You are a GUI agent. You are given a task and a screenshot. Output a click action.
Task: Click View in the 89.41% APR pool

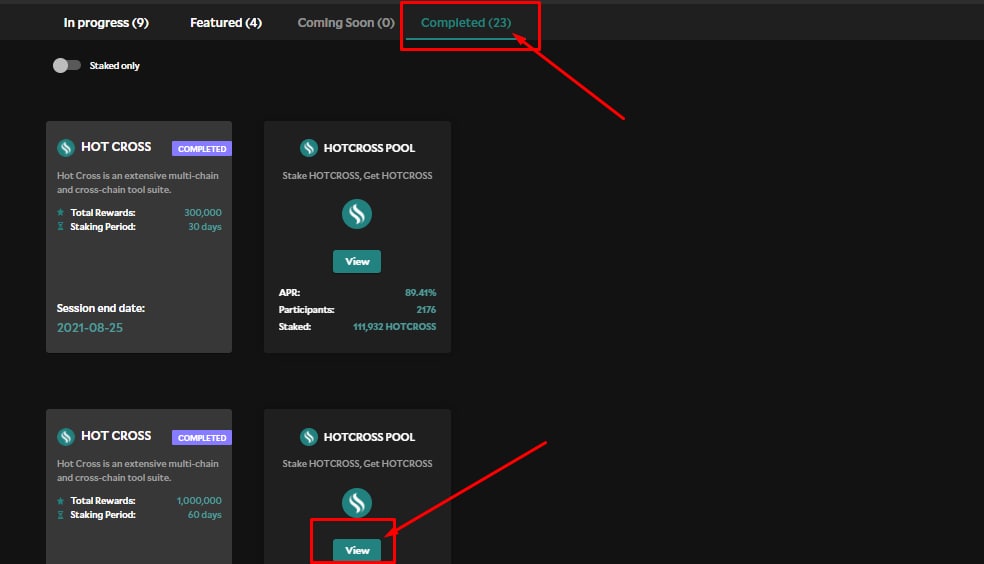(x=357, y=262)
